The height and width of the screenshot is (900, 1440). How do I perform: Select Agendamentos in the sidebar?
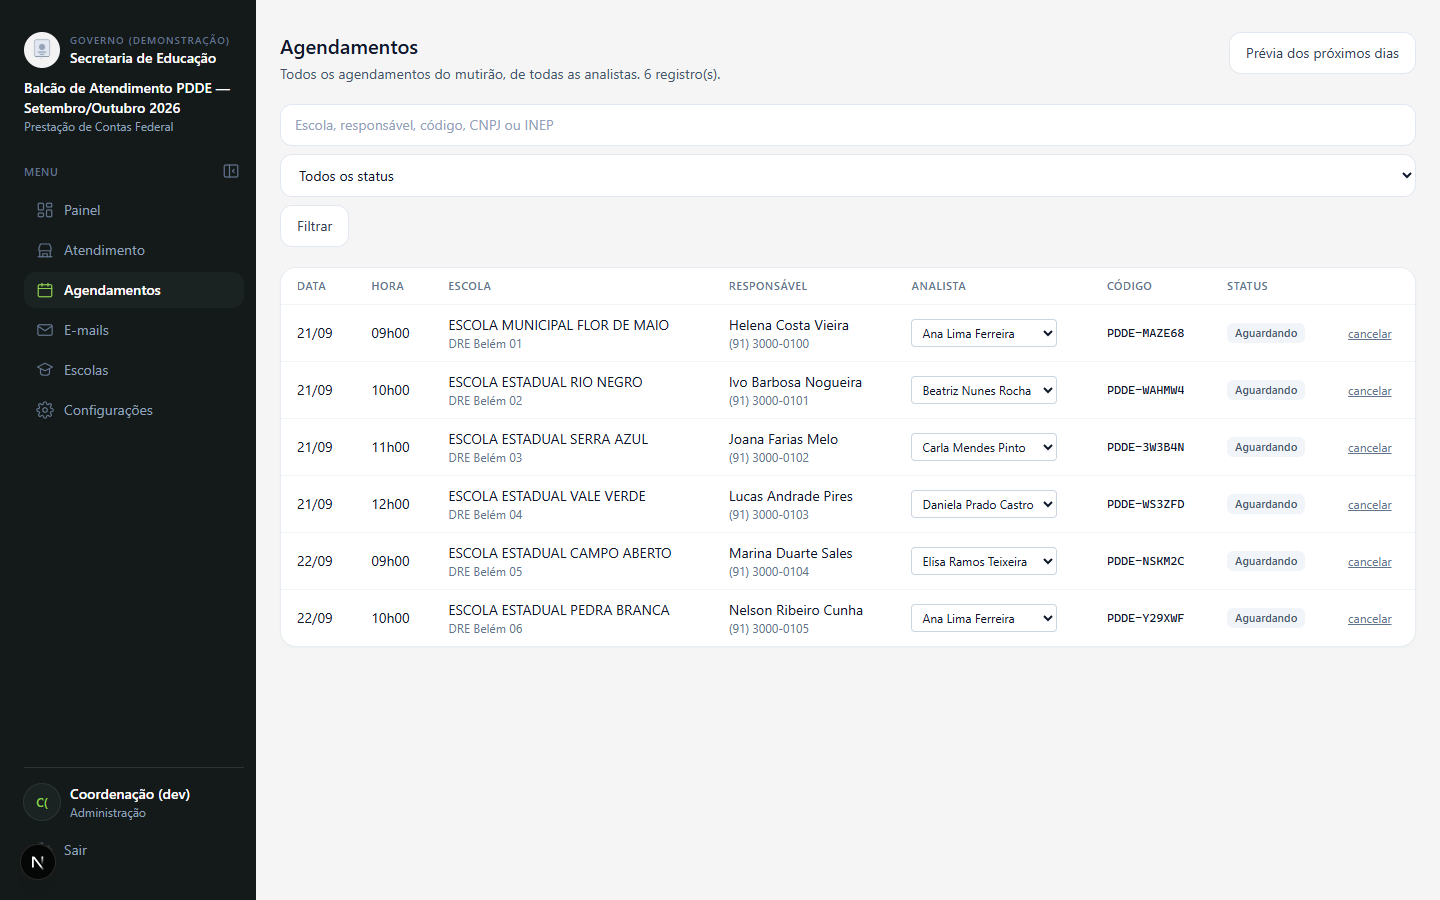[x=134, y=290]
